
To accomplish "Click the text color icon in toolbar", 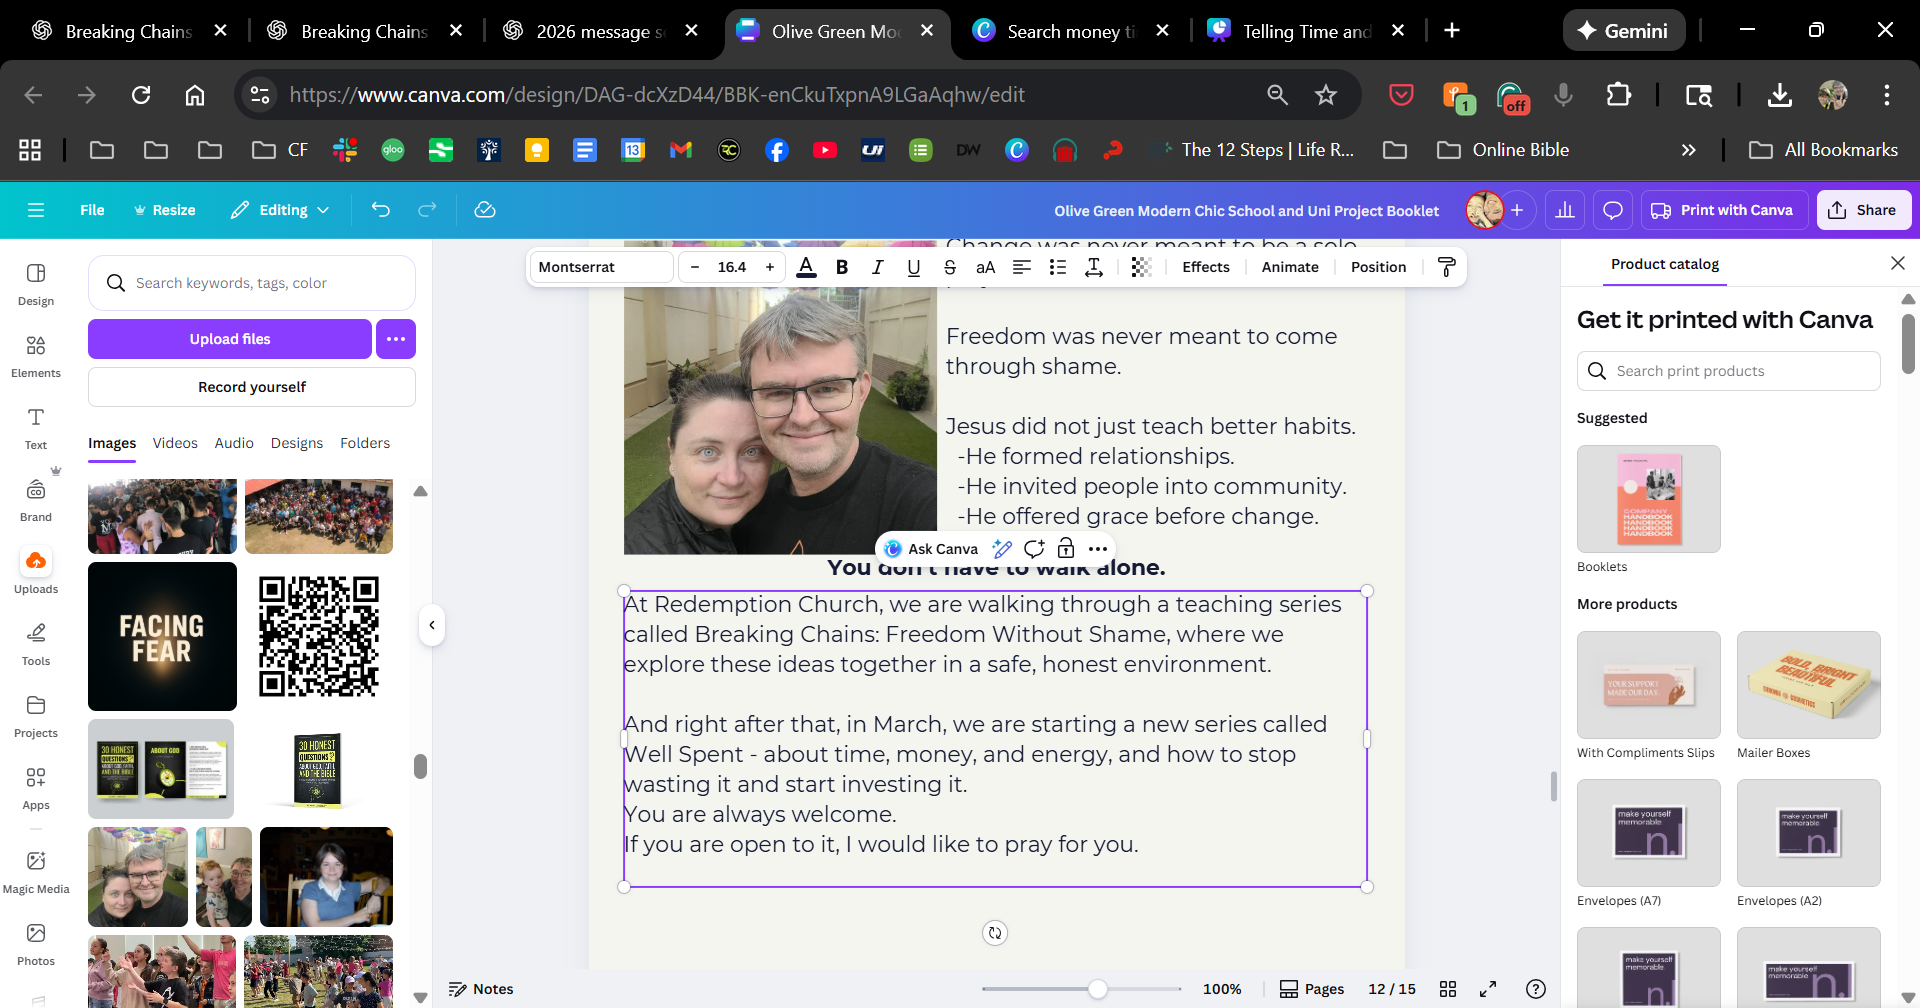I will click(806, 267).
